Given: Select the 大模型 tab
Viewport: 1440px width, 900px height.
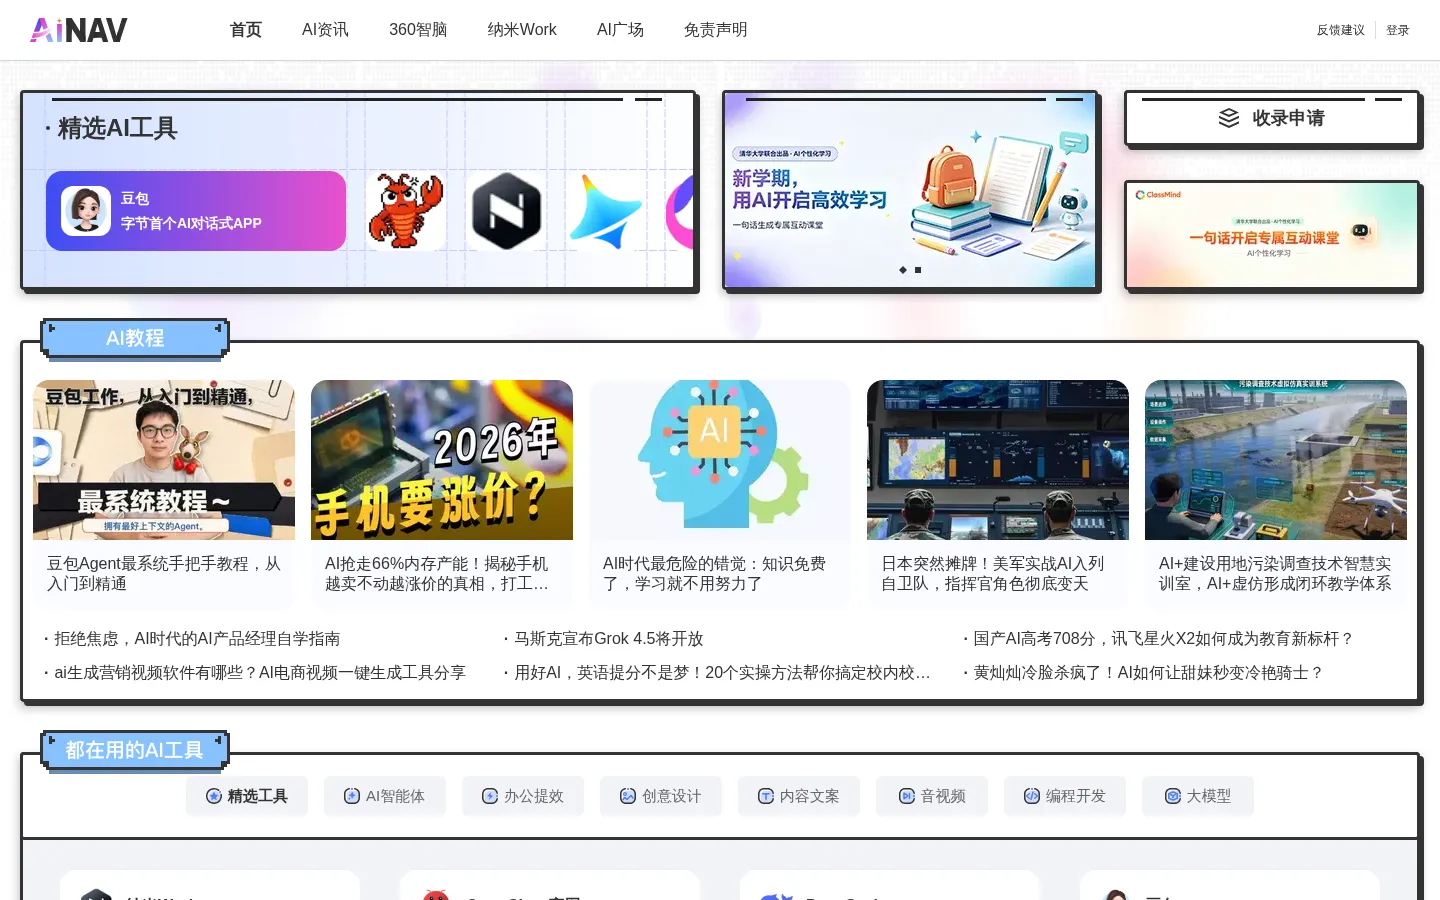Looking at the screenshot, I should [1198, 796].
